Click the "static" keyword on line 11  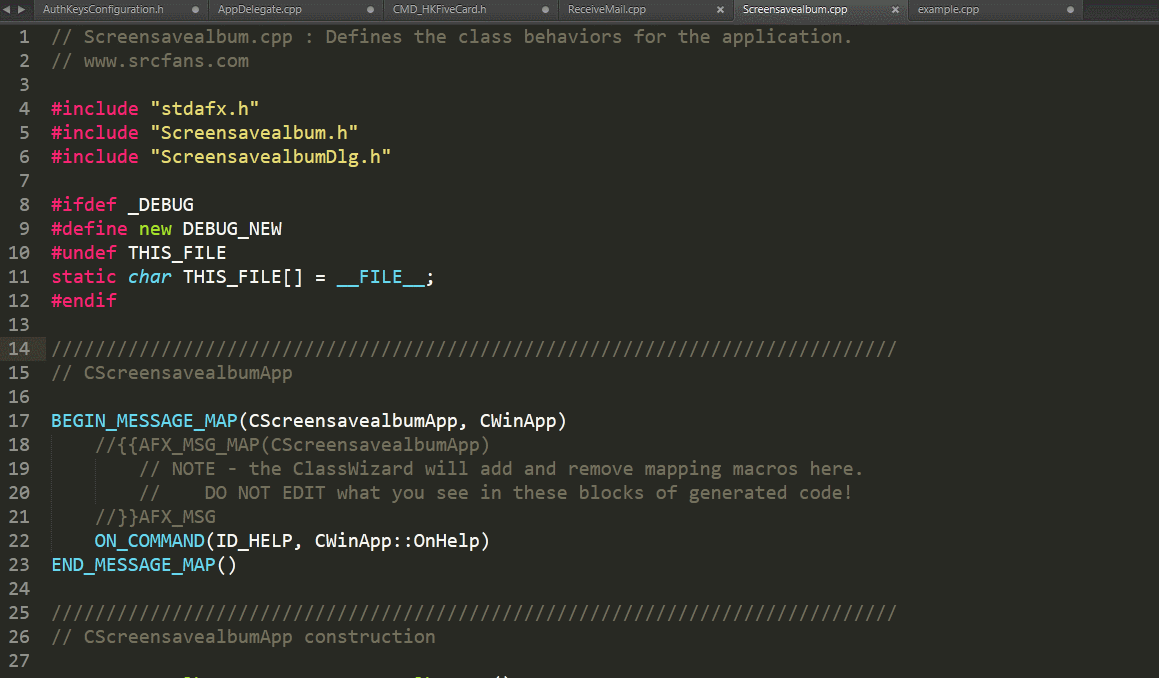(84, 277)
